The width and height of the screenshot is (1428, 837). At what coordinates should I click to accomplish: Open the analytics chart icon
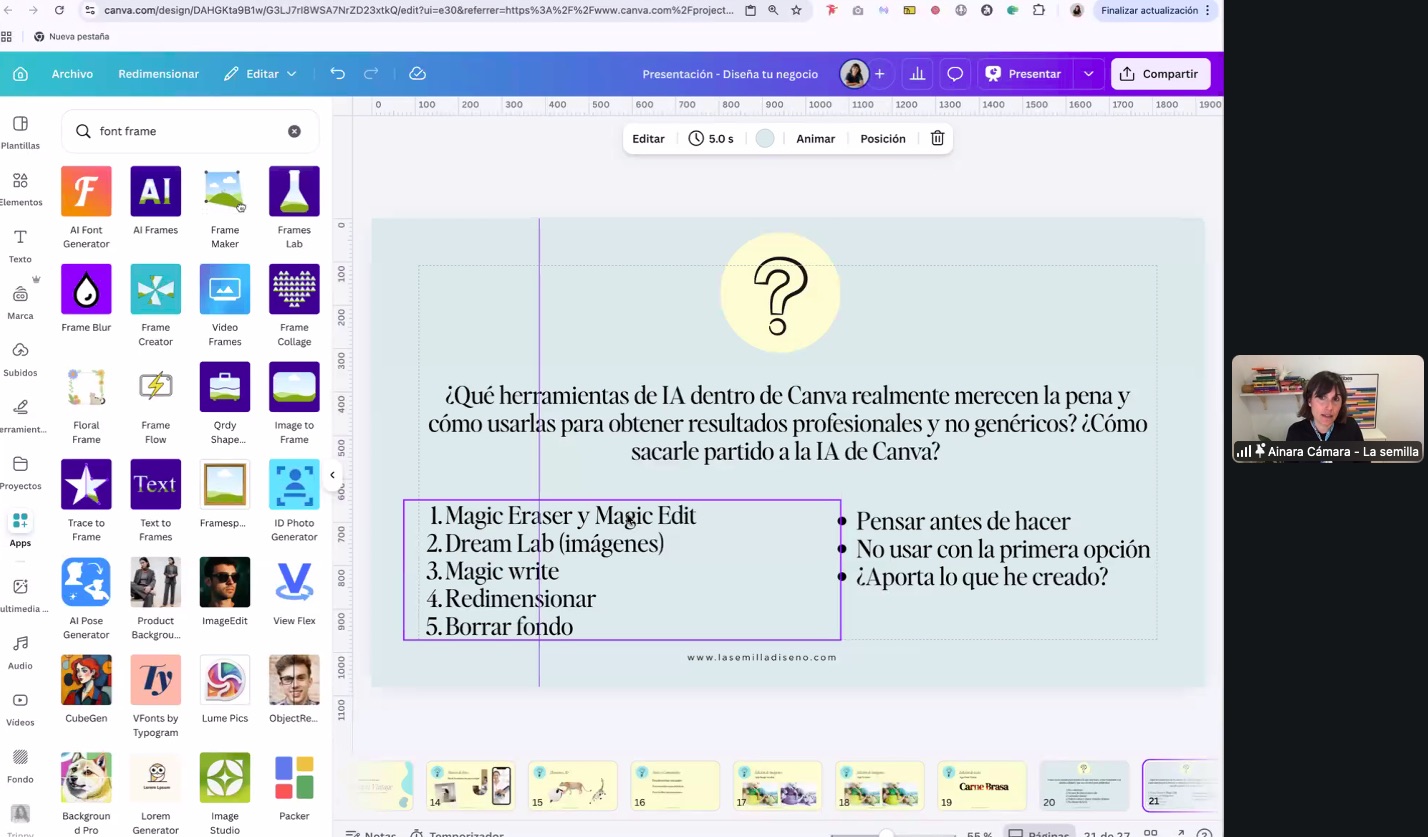916,74
